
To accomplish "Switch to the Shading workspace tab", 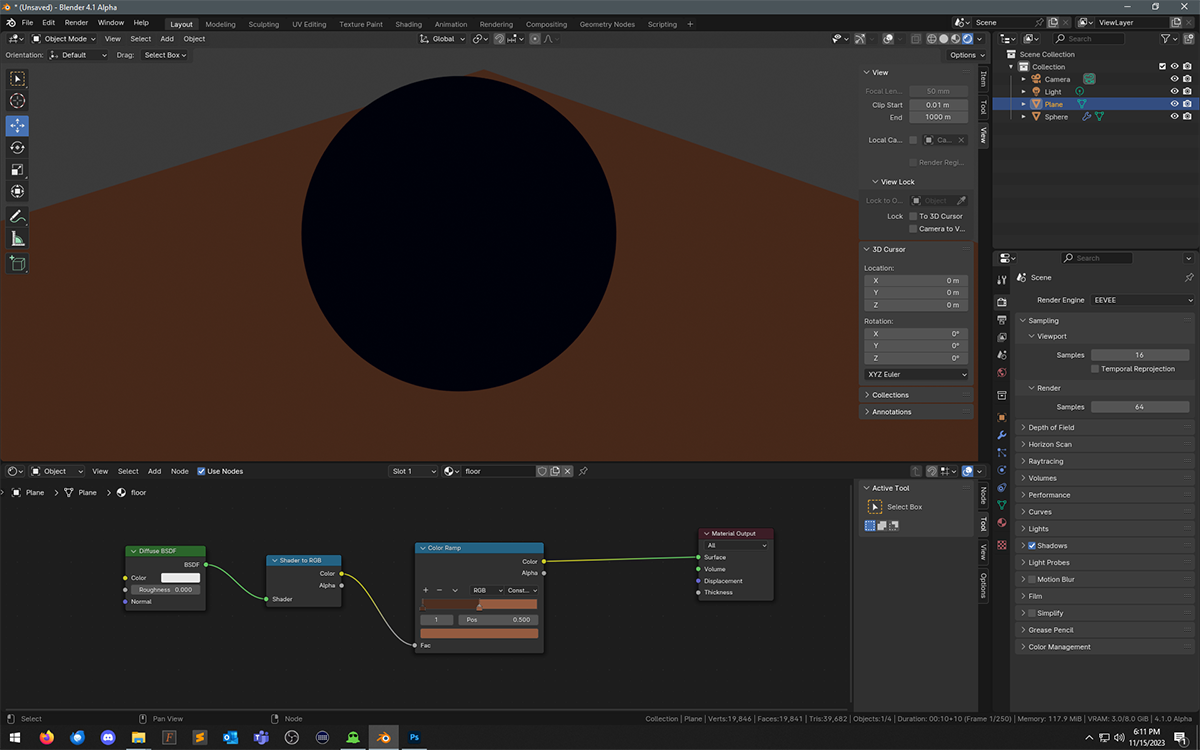I will (408, 24).
